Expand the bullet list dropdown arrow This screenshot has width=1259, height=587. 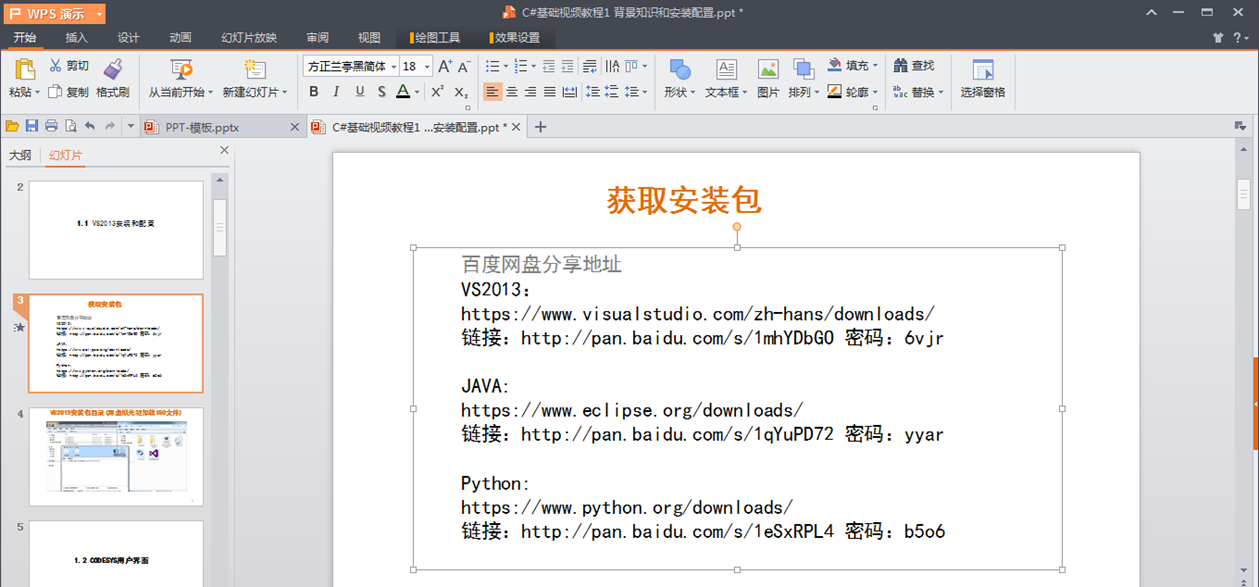(506, 66)
